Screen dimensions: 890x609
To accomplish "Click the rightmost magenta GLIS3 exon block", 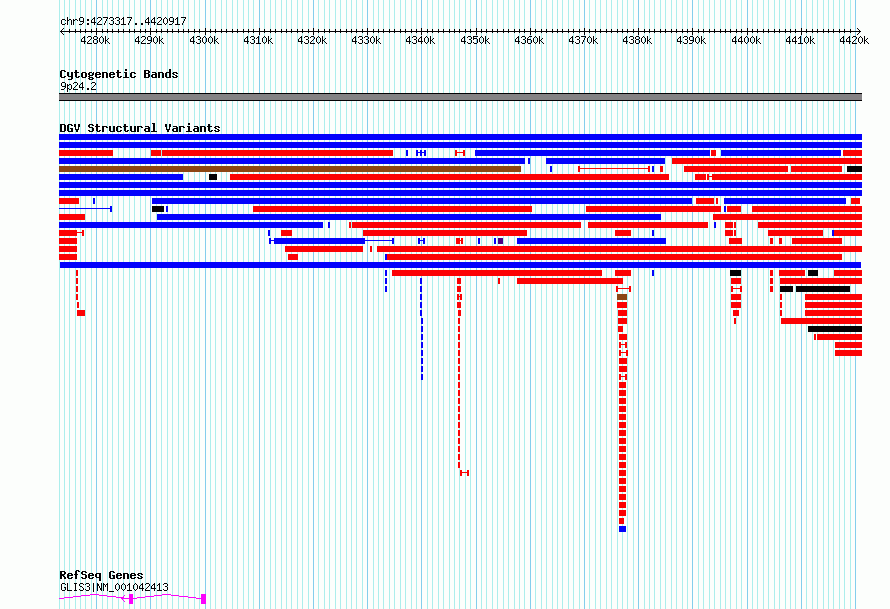I will 204,599.
